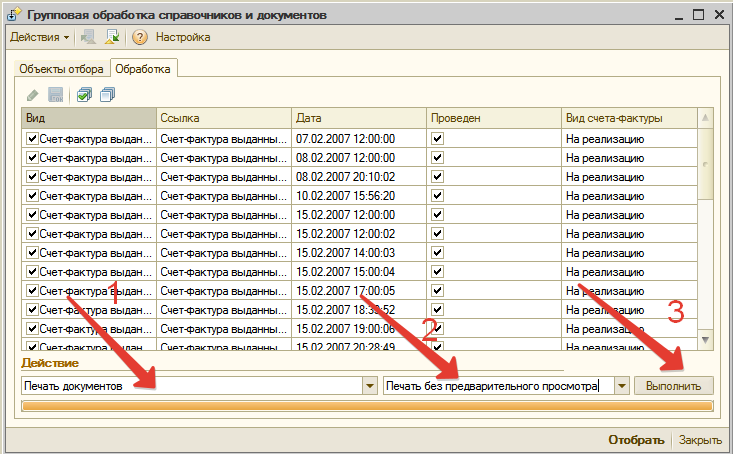Click the save settings icon with green arrow
Image resolution: width=733 pixels, height=454 pixels.
(111, 38)
